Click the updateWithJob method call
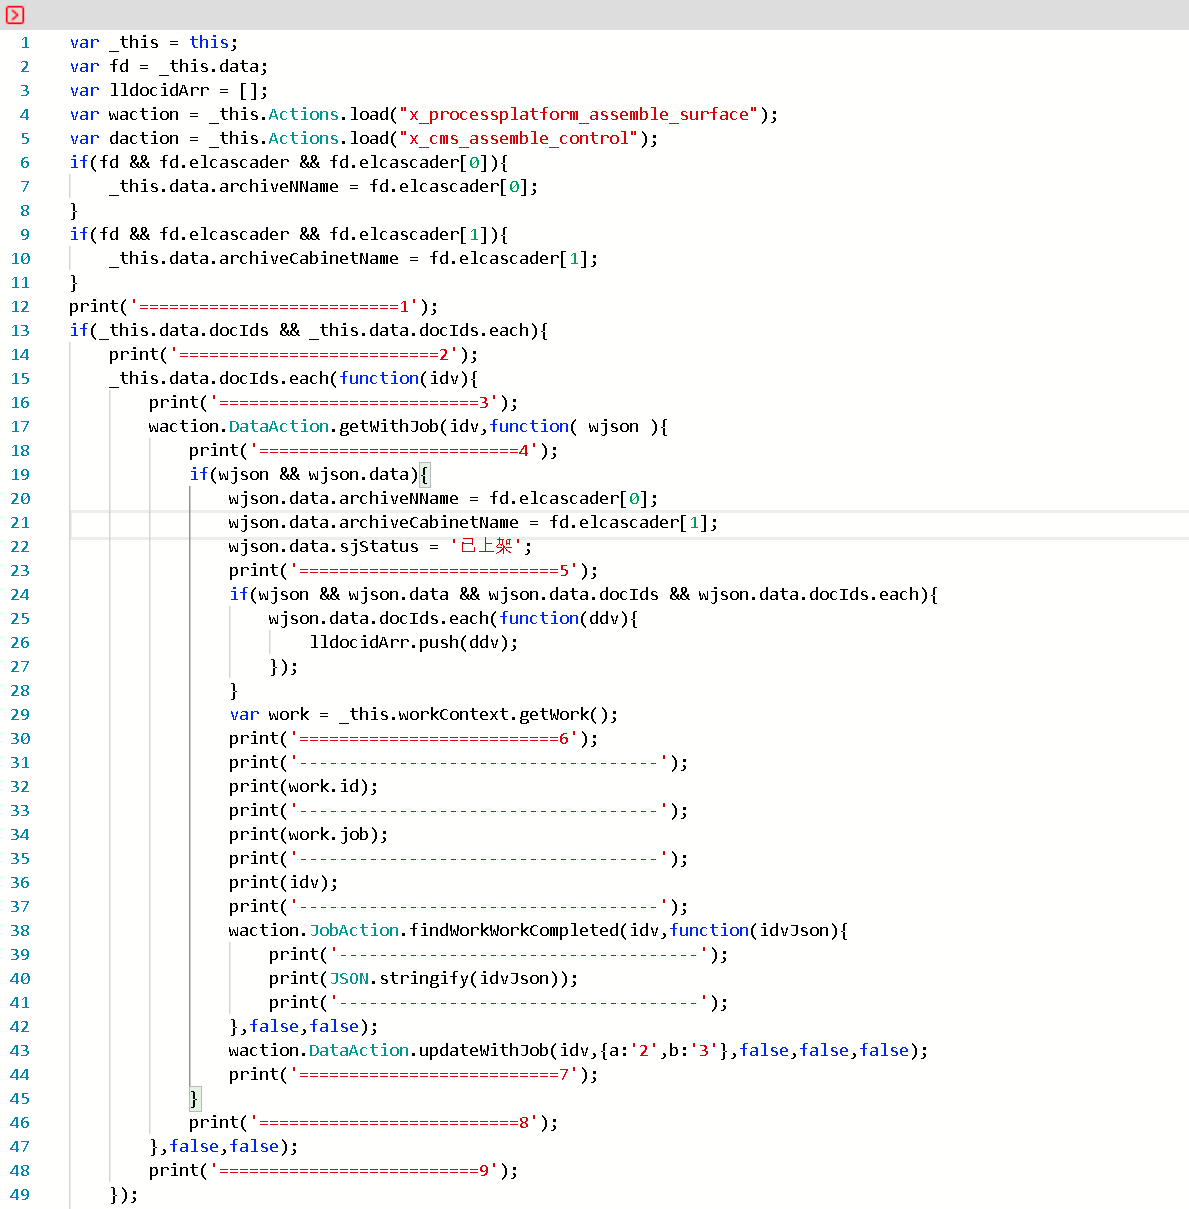Screen dimensions: 1189x1209 coord(484,1050)
